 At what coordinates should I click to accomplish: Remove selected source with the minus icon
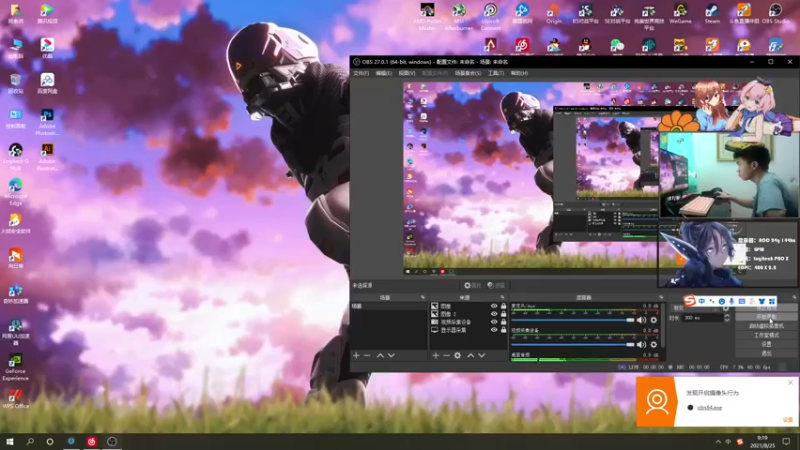click(446, 355)
